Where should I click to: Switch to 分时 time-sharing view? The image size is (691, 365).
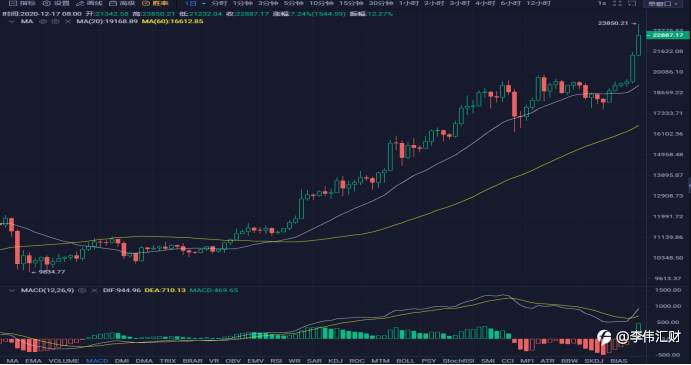click(x=219, y=3)
